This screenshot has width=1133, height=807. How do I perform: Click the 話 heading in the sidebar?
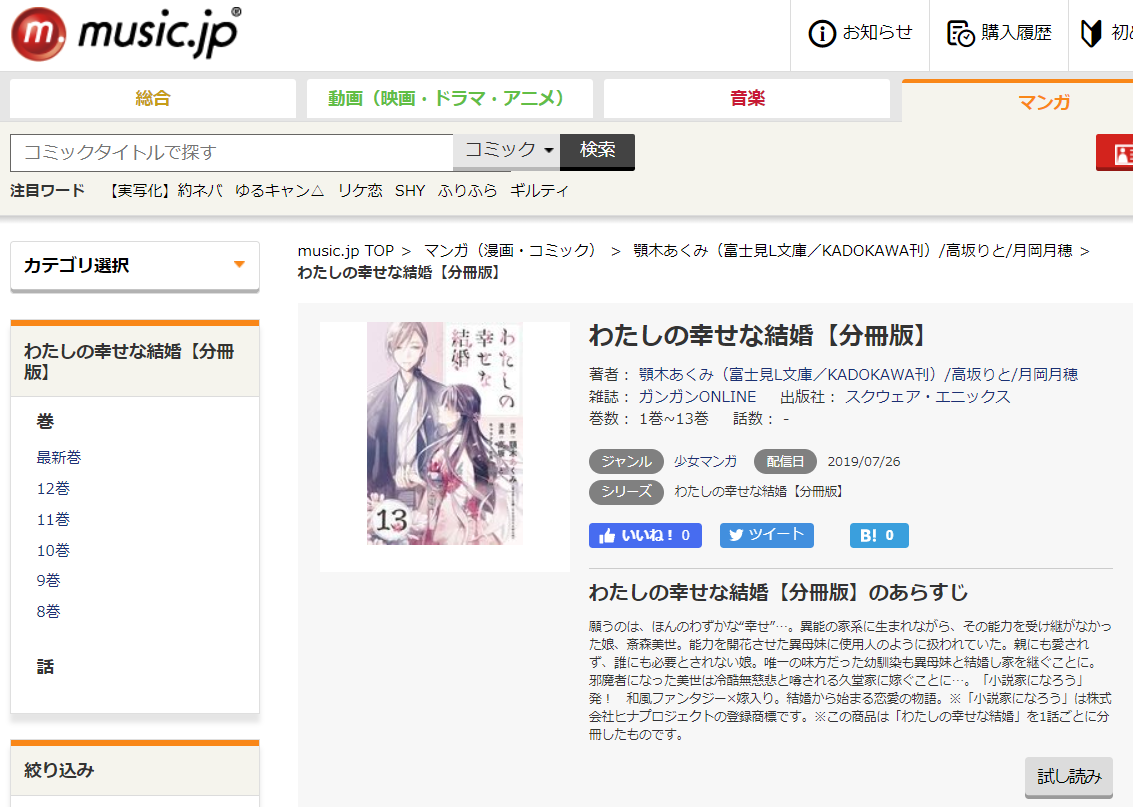click(46, 667)
